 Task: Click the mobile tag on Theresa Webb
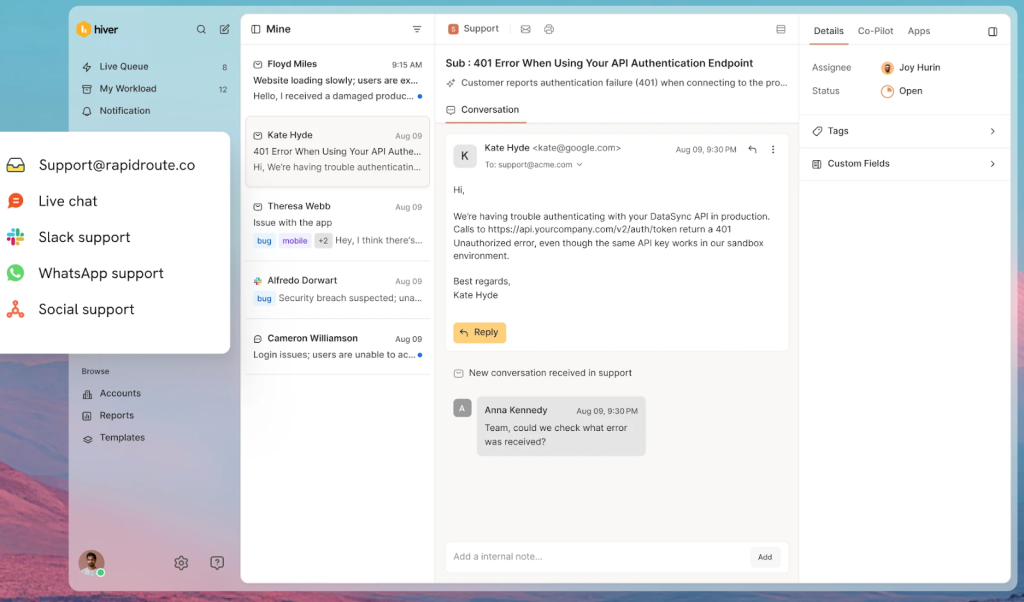tap(295, 241)
